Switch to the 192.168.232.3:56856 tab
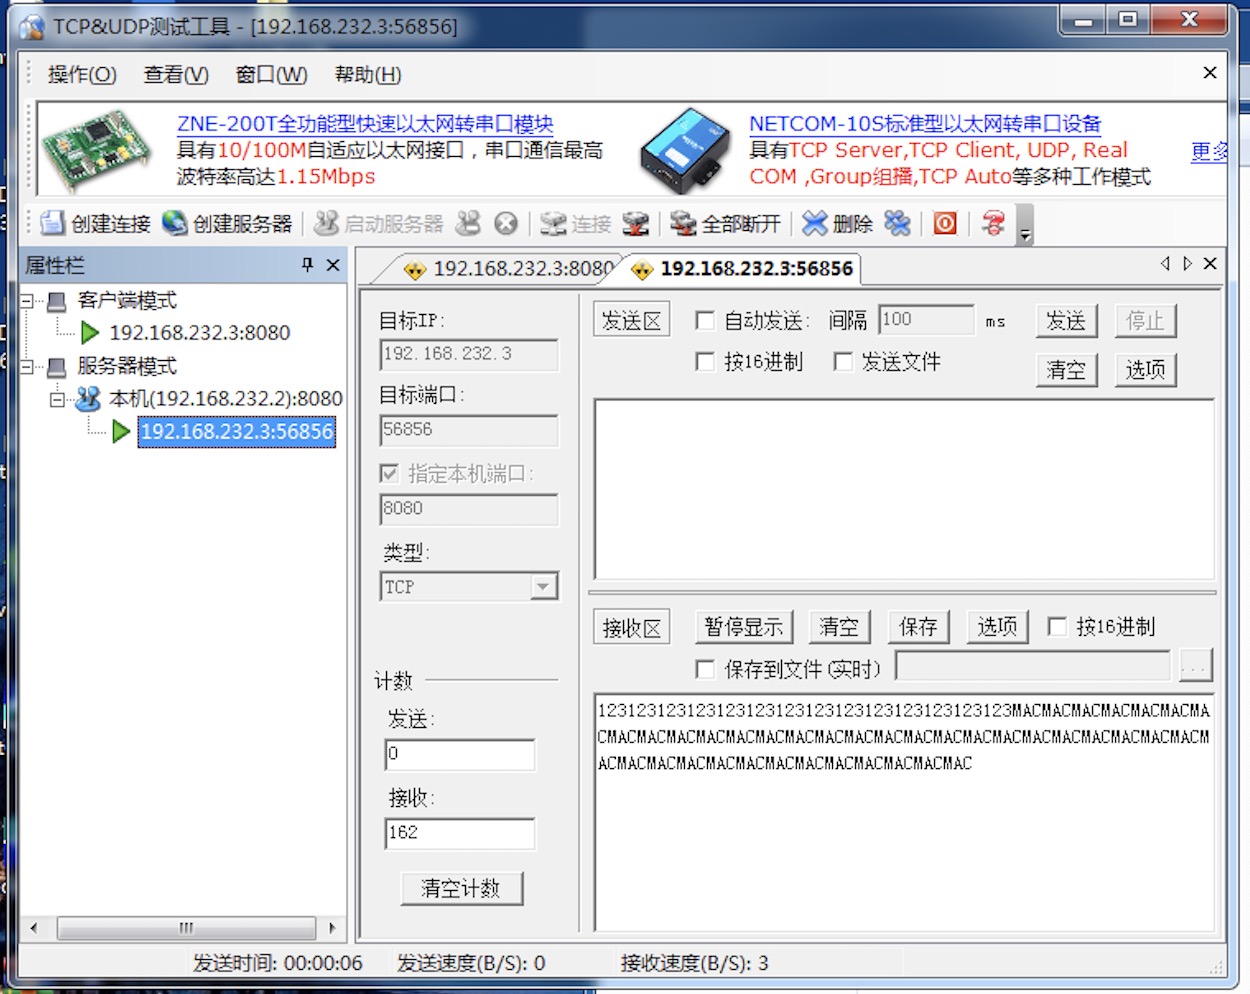 click(744, 268)
